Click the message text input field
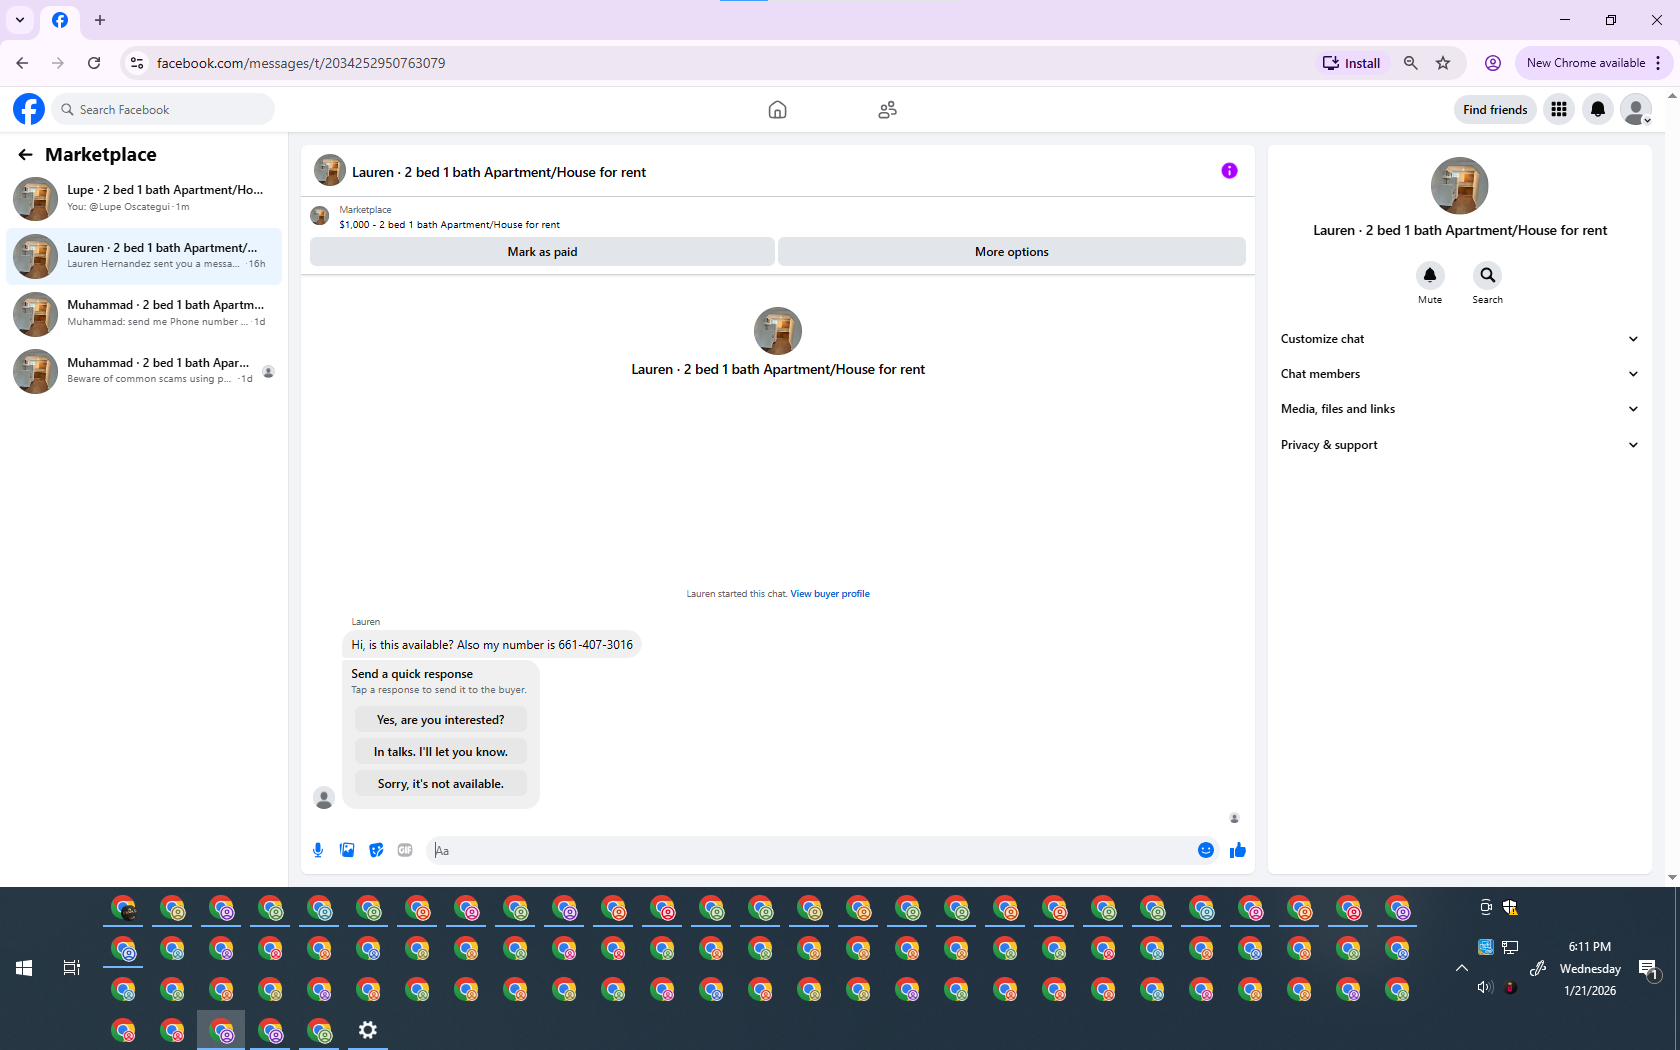The height and width of the screenshot is (1050, 1680). pyautogui.click(x=810, y=851)
